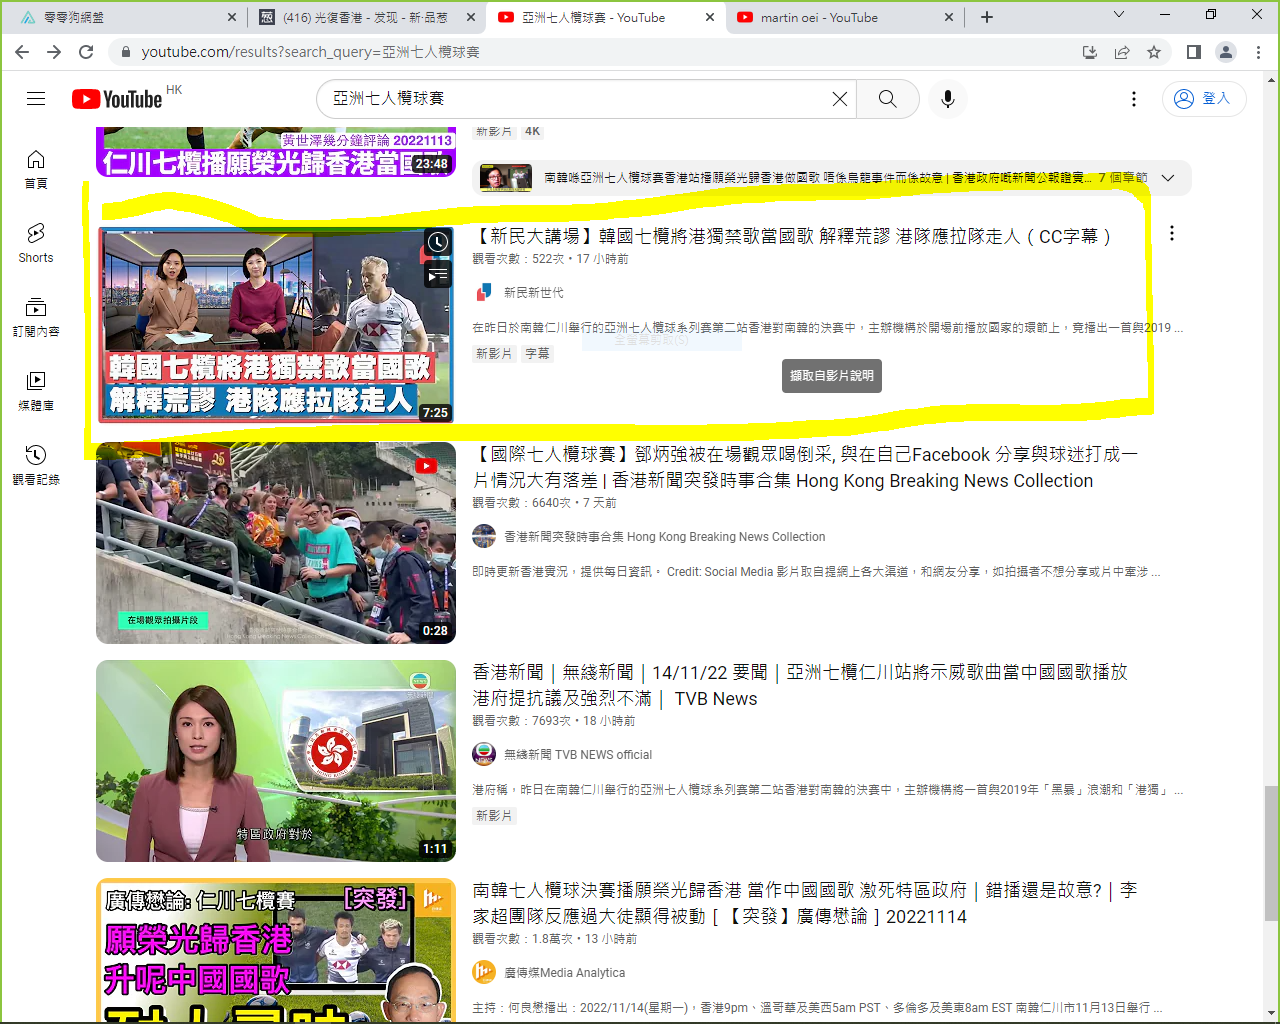Viewport: 1280px width, 1024px height.
Task: Open 無綫新聞 TVB NEWS official channel
Action: pyautogui.click(x=577, y=754)
